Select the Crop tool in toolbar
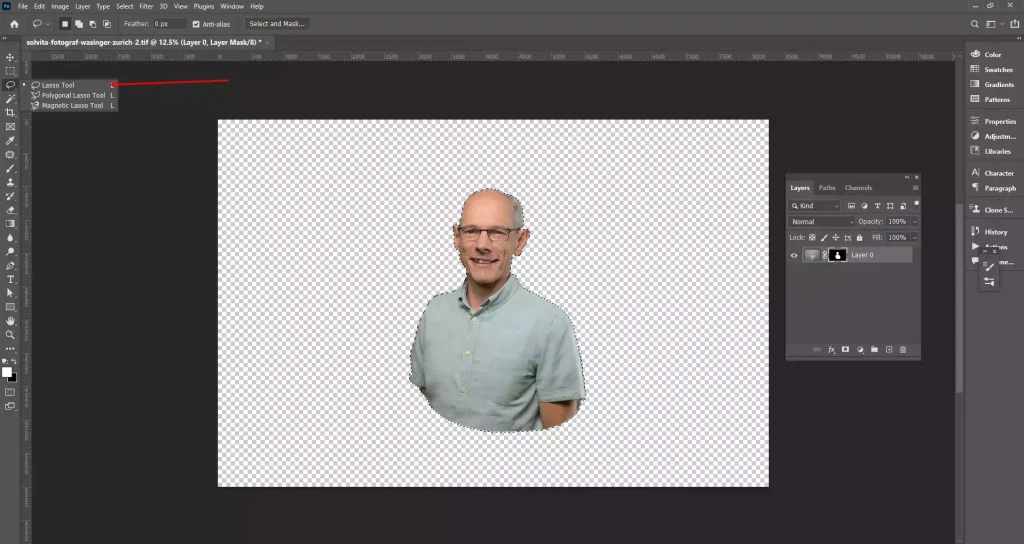 point(10,113)
